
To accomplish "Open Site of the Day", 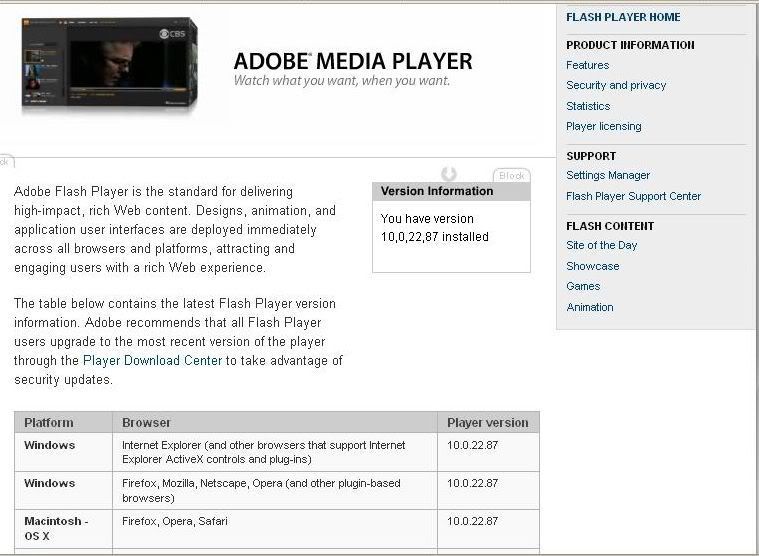I will 601,245.
